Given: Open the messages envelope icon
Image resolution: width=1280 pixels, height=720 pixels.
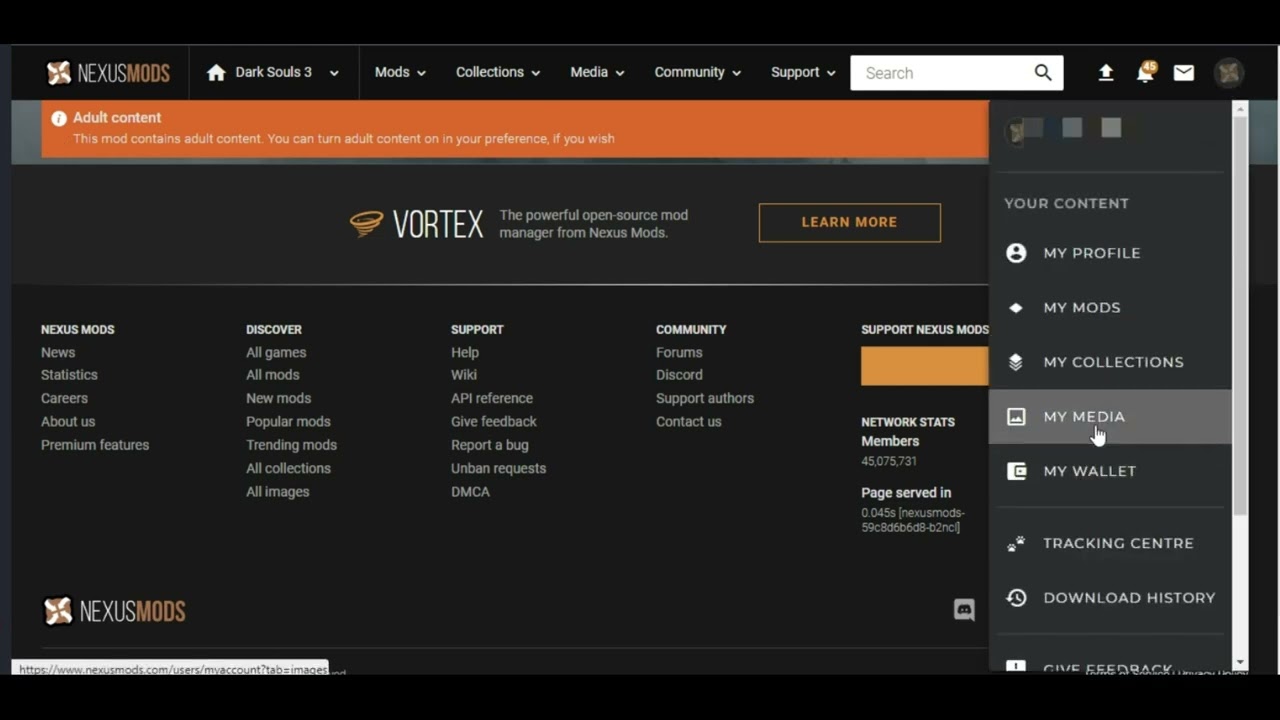Looking at the screenshot, I should (1184, 73).
